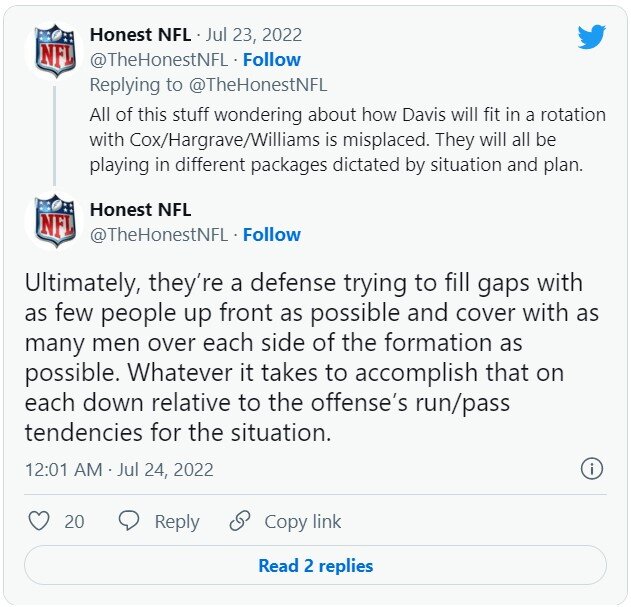Image resolution: width=631 pixels, height=607 pixels.
Task: Click the like count showing 20
Action: (74, 521)
